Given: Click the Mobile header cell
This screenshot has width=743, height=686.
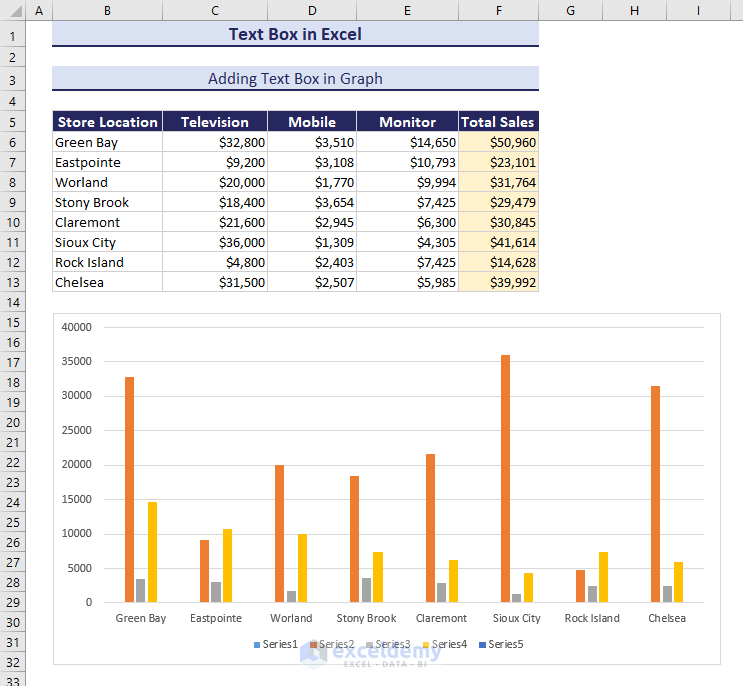Looking at the screenshot, I should [312, 122].
